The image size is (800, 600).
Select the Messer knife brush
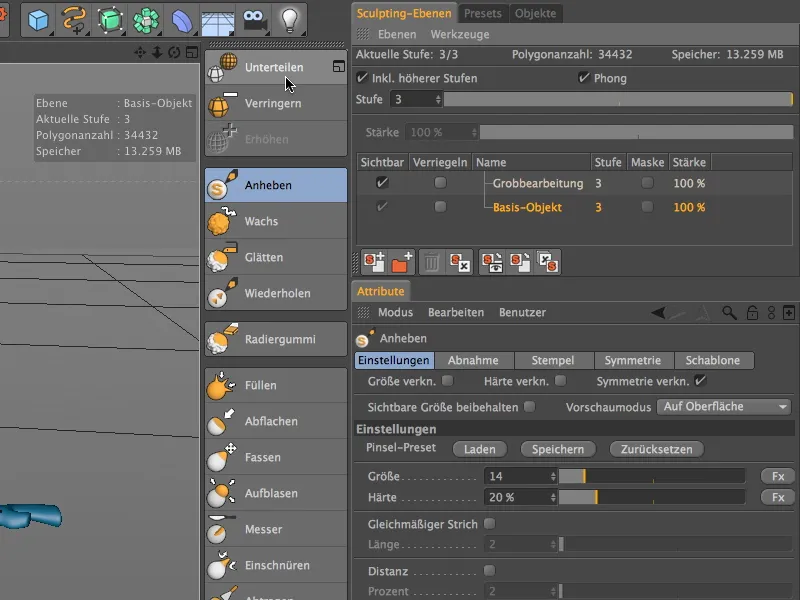276,530
